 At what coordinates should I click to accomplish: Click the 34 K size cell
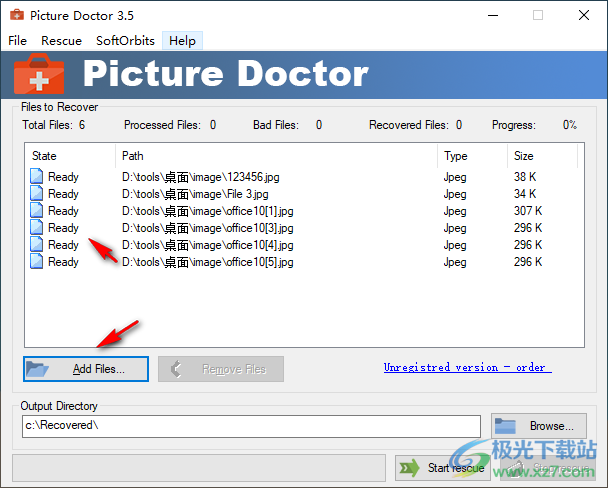pos(525,194)
